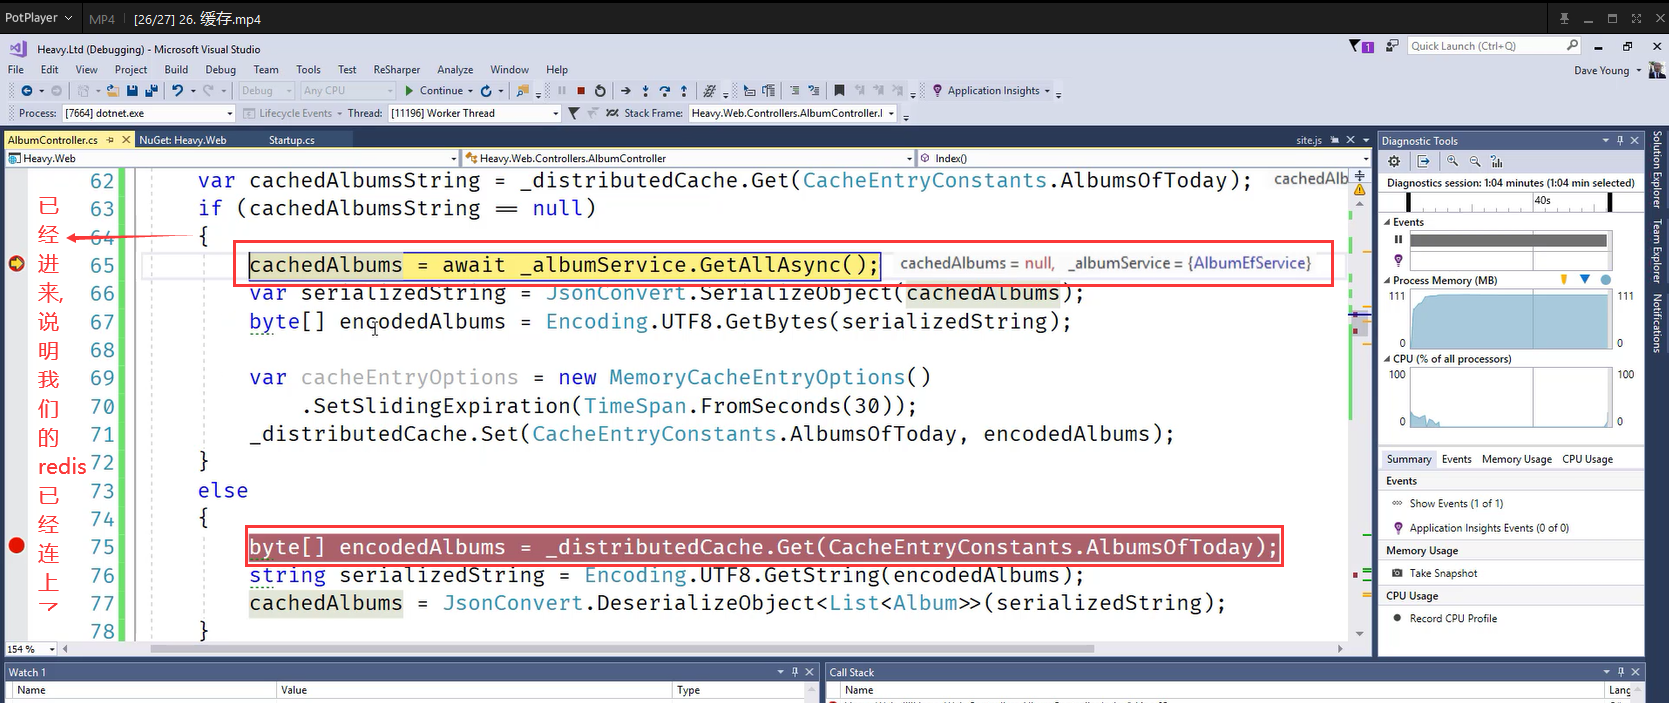Open the Analyze menu

455,69
